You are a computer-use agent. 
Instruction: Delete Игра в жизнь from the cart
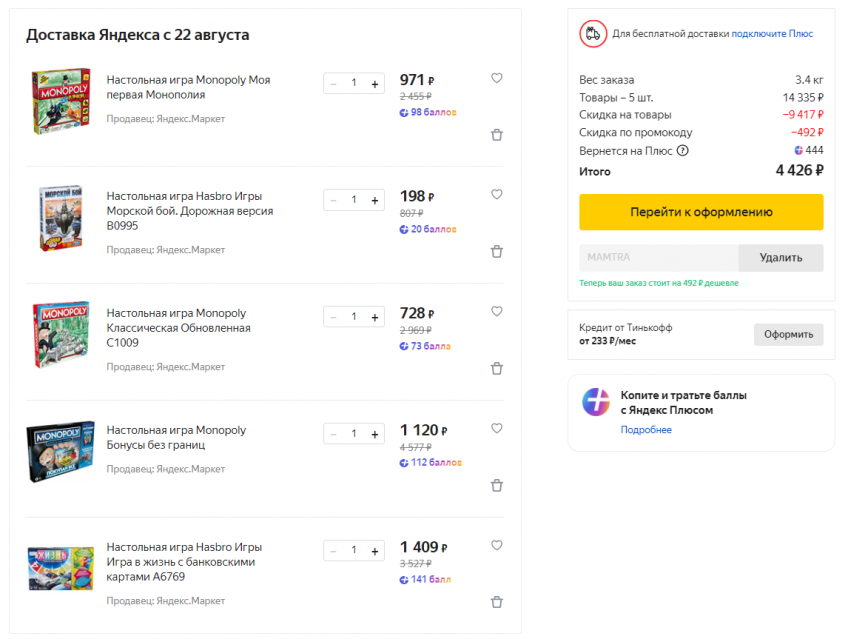pyautogui.click(x=496, y=602)
